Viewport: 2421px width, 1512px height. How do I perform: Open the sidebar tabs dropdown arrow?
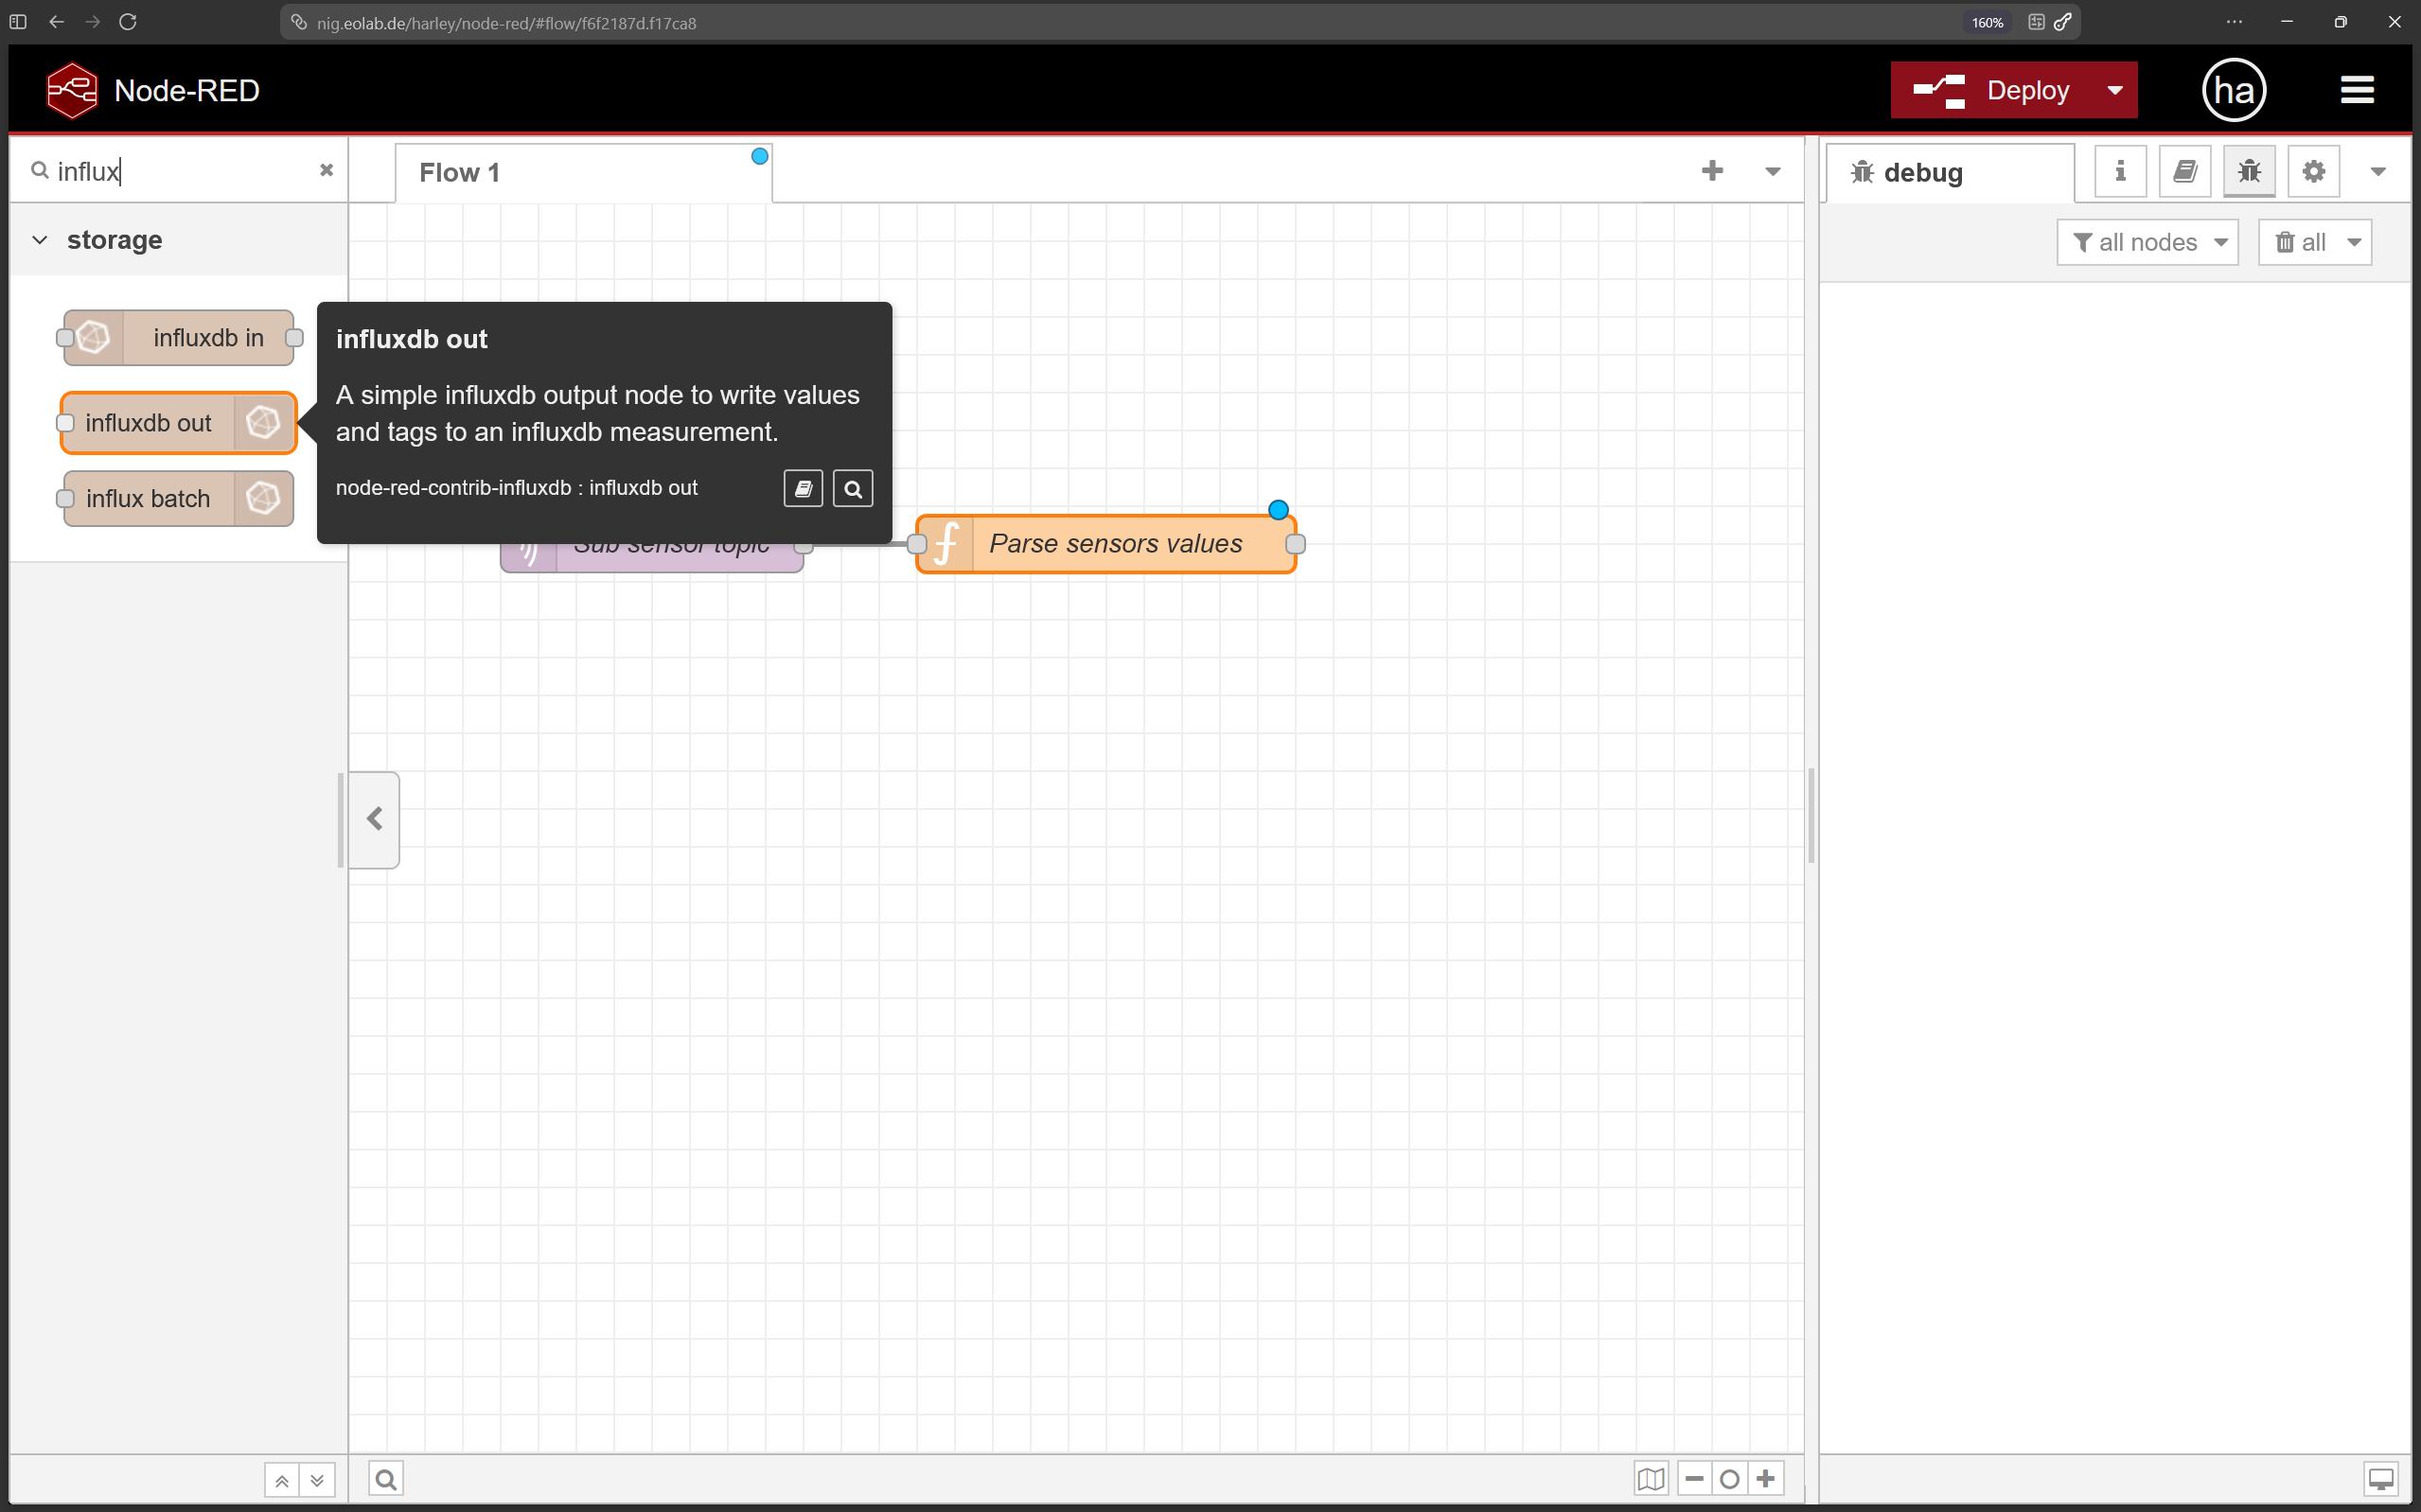2378,172
